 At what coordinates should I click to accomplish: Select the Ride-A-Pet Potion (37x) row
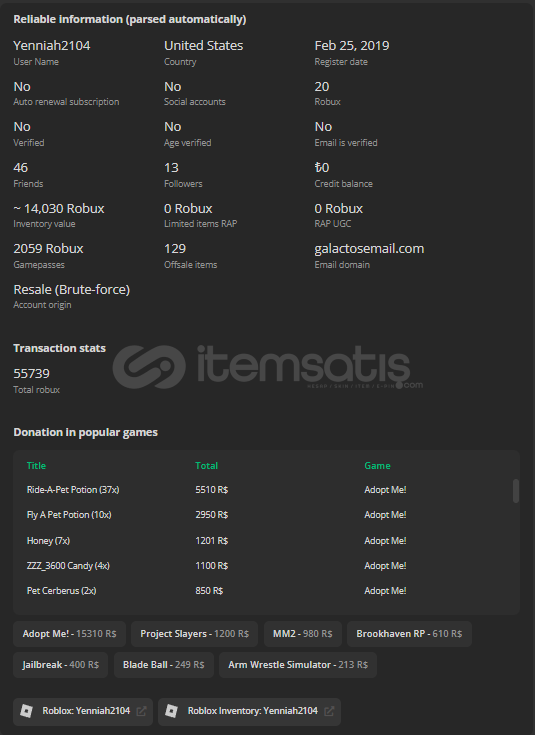point(263,490)
